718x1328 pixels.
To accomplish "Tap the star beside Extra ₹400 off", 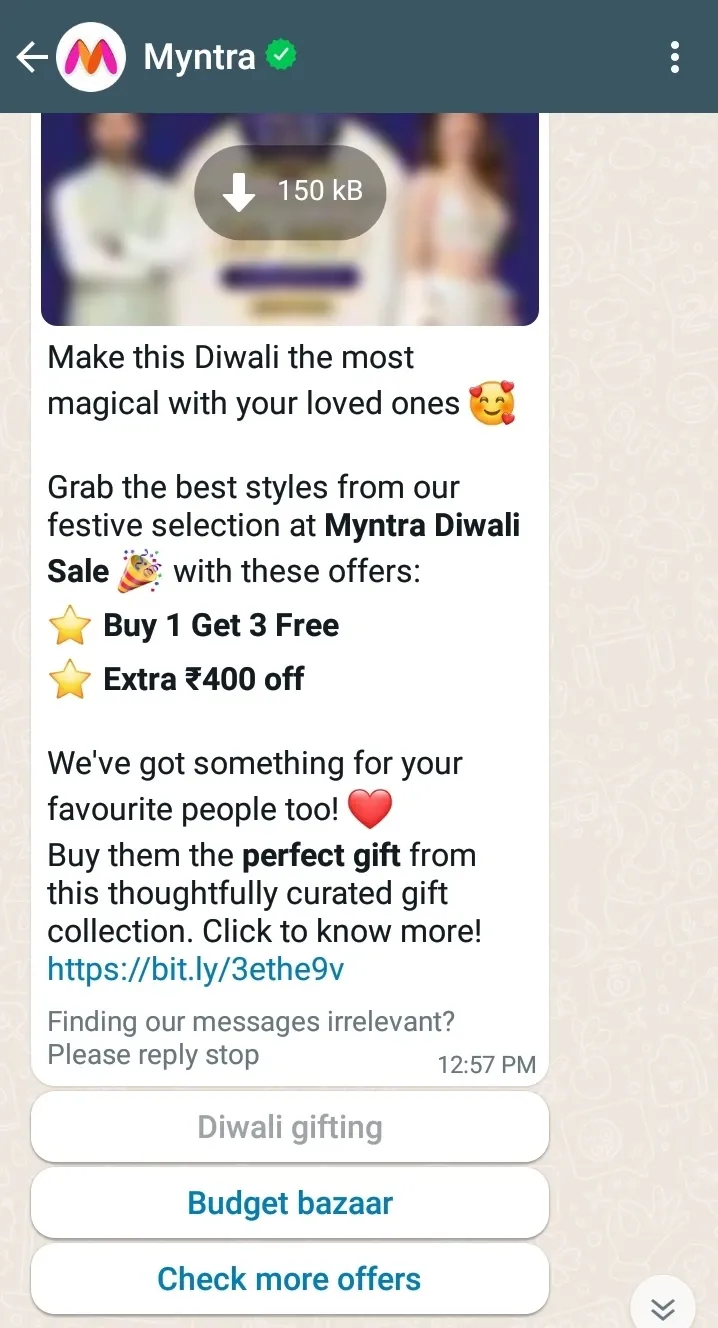I will 70,680.
